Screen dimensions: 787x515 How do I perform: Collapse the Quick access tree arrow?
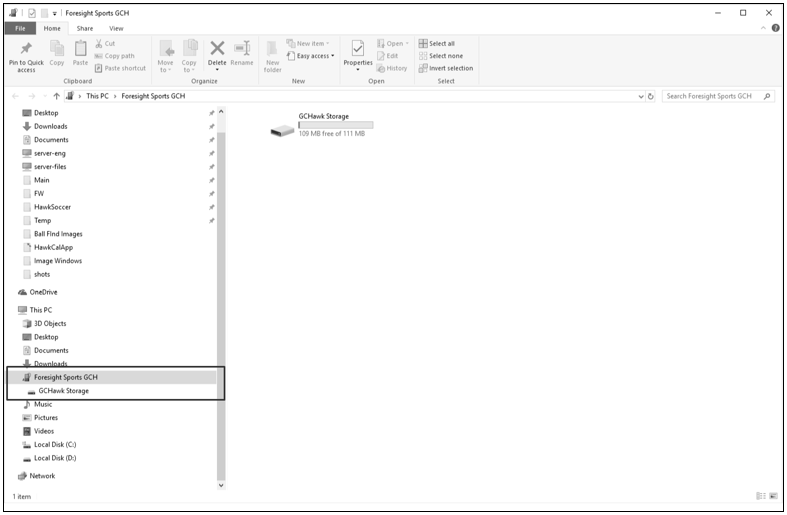[x=220, y=110]
